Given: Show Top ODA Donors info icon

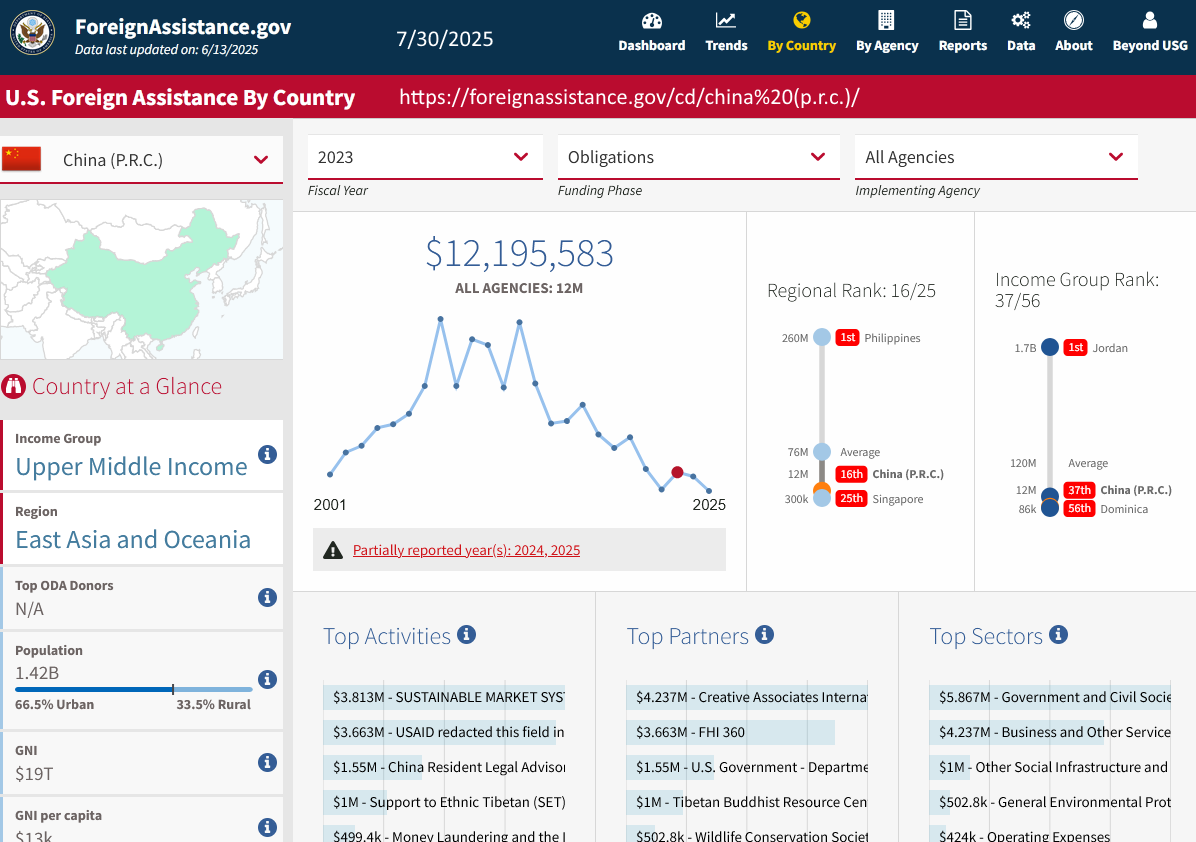Looking at the screenshot, I should click(267, 597).
